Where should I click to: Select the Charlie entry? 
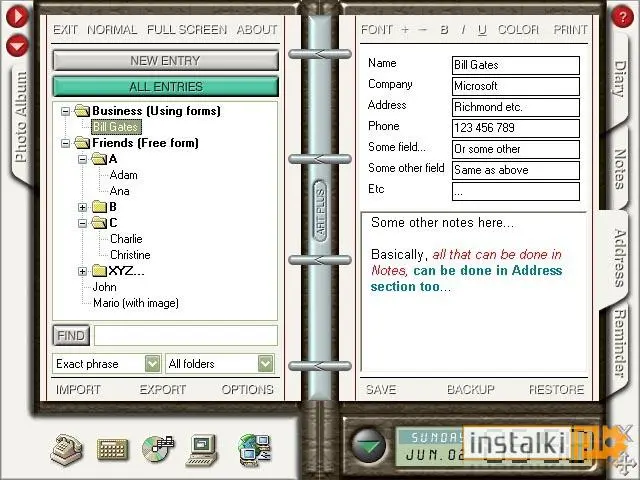126,239
